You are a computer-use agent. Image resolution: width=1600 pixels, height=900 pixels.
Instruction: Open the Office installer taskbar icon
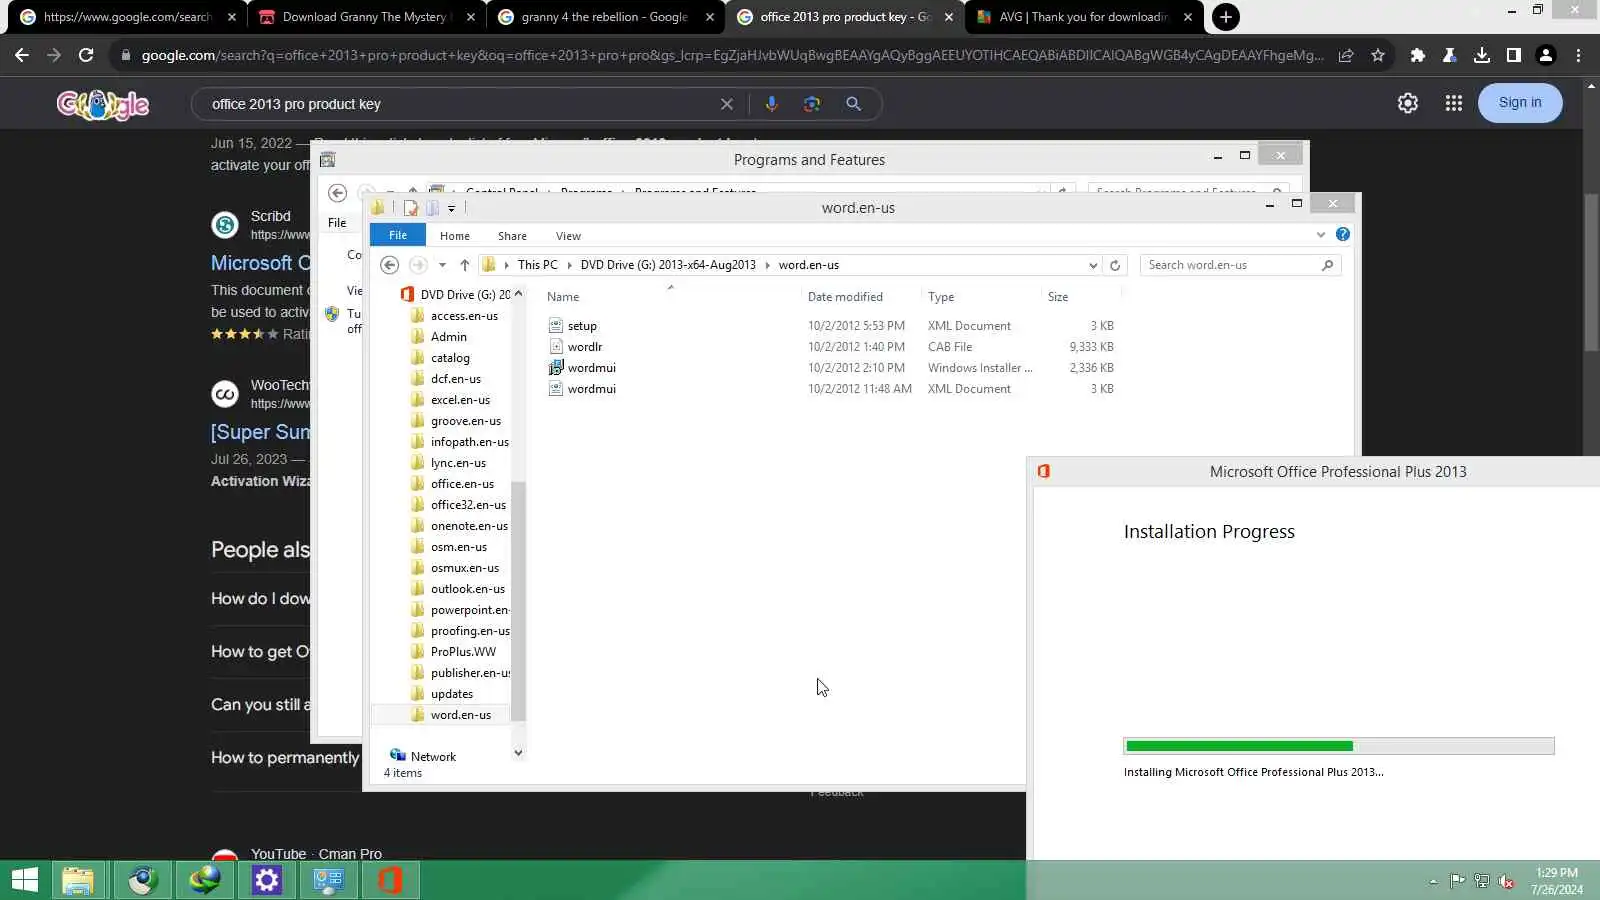(390, 880)
